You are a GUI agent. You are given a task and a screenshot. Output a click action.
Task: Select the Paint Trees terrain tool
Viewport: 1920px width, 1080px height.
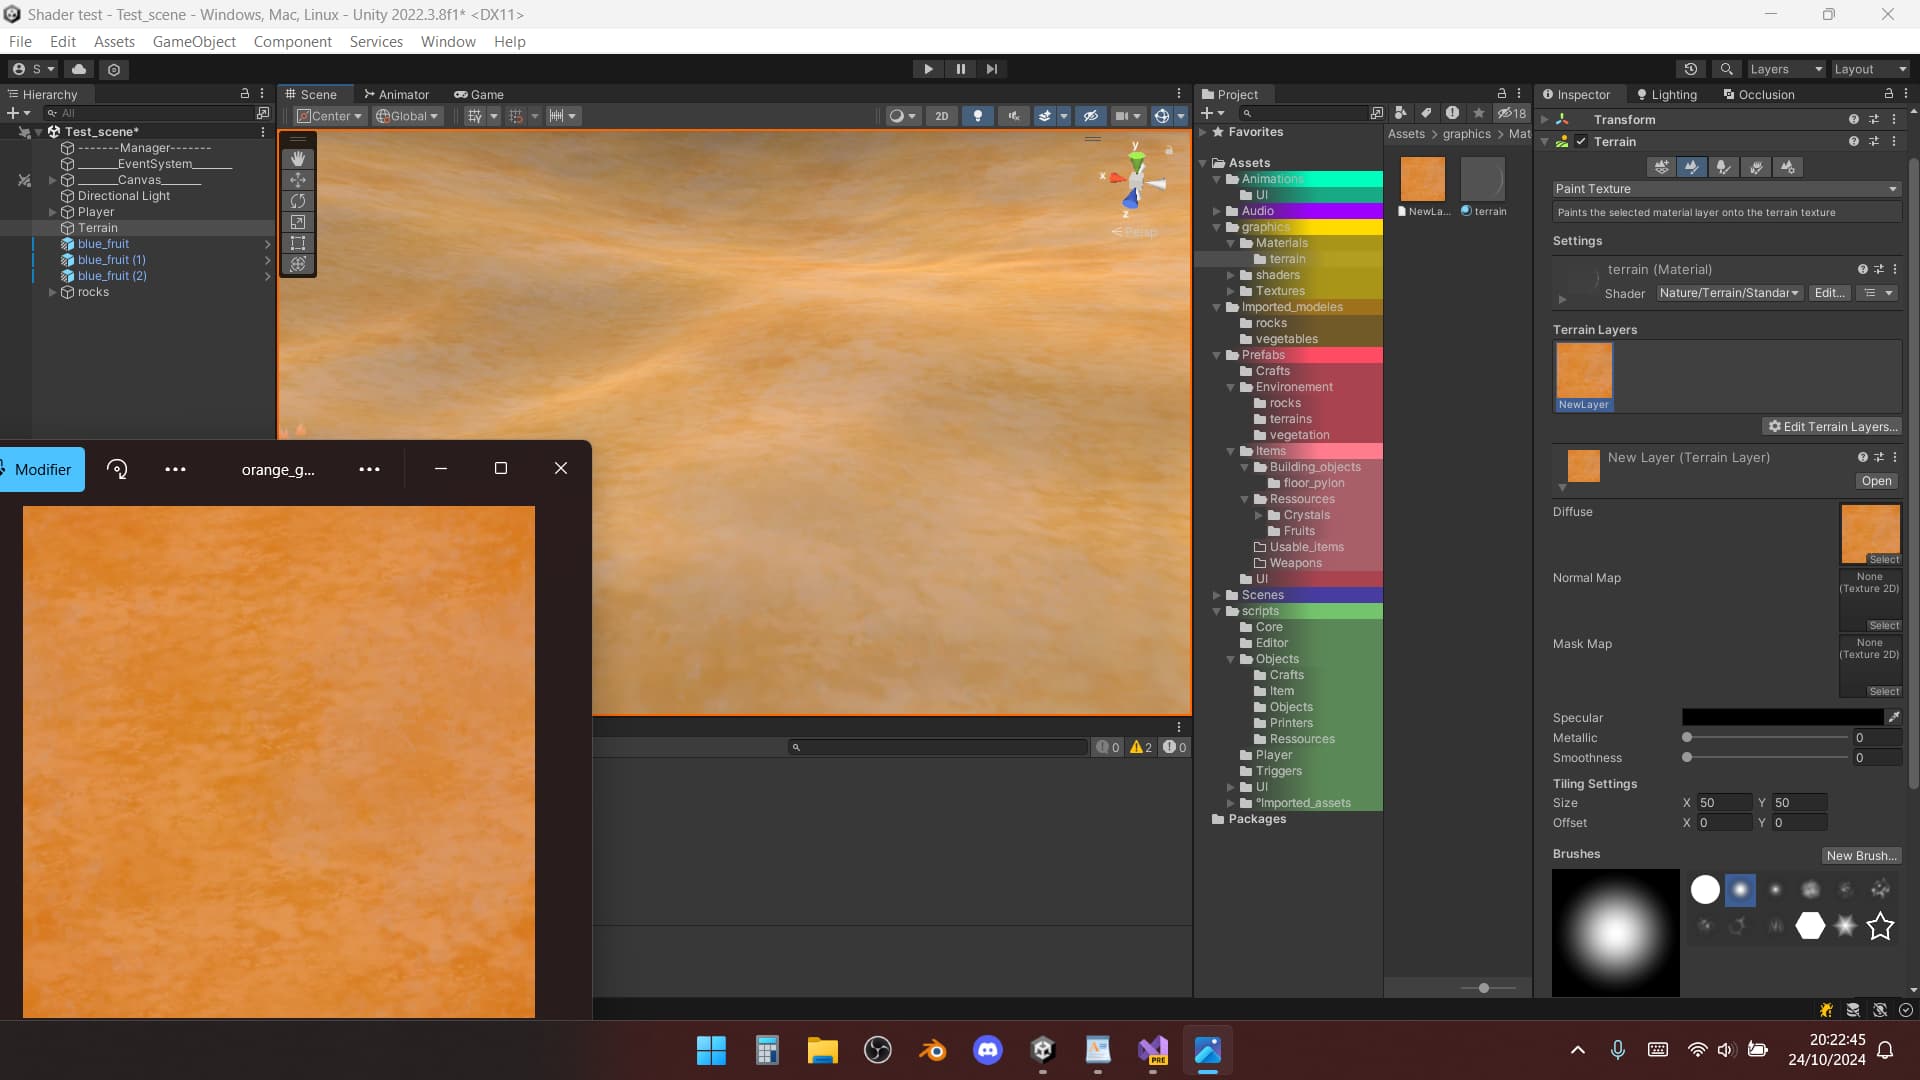1724,167
